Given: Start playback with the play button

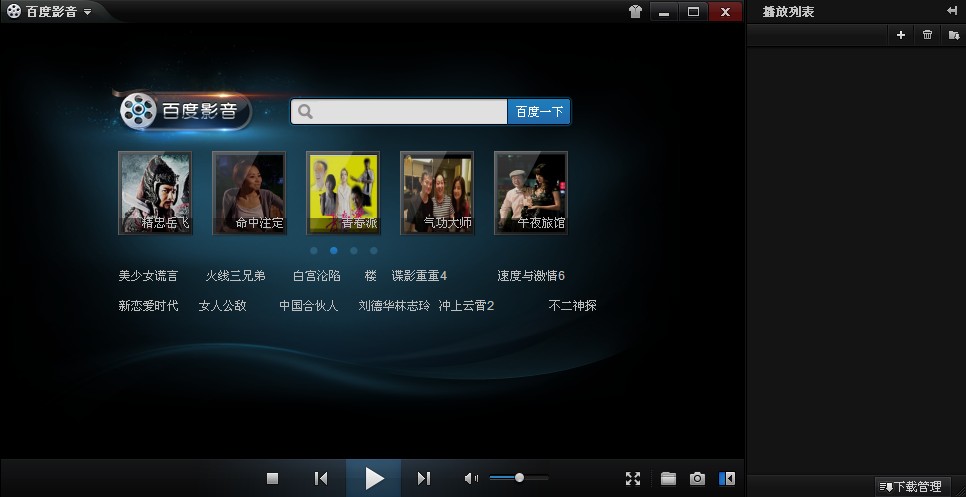Looking at the screenshot, I should [x=373, y=479].
